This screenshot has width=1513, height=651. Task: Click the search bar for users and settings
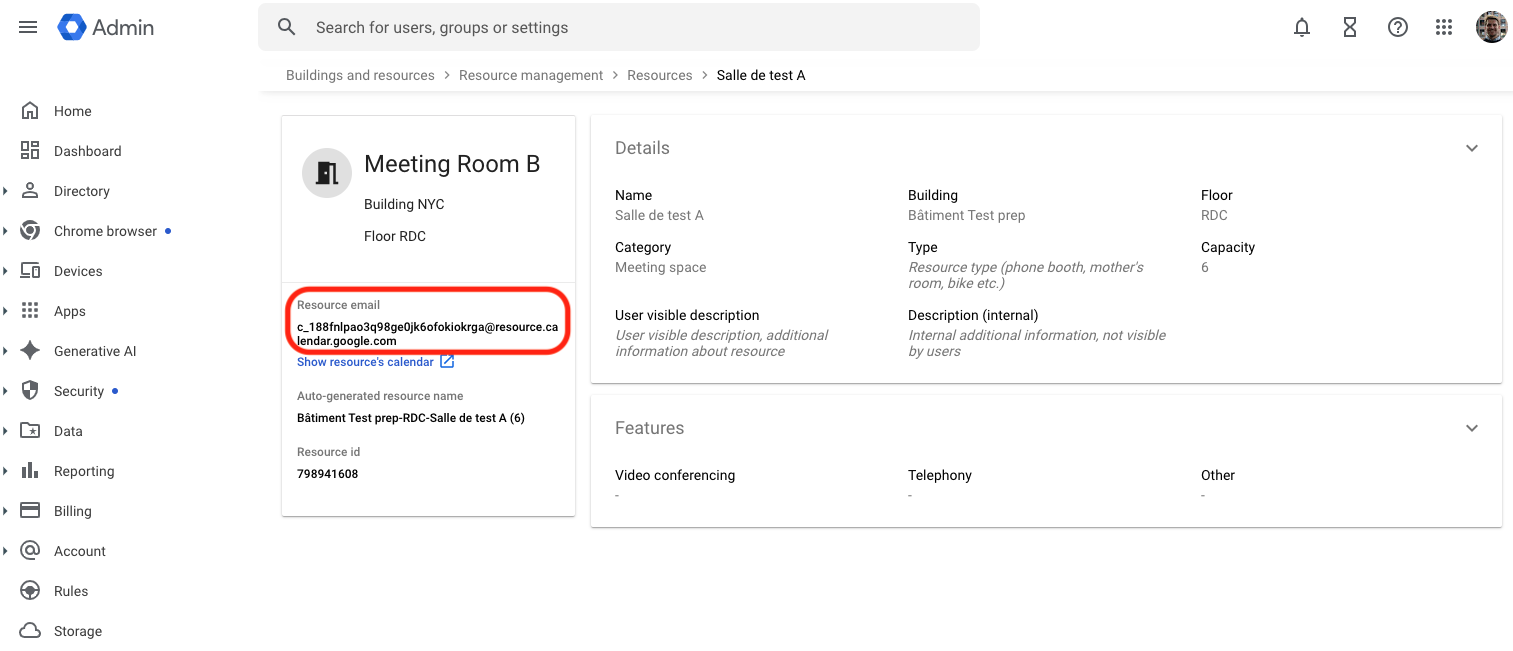click(618, 27)
